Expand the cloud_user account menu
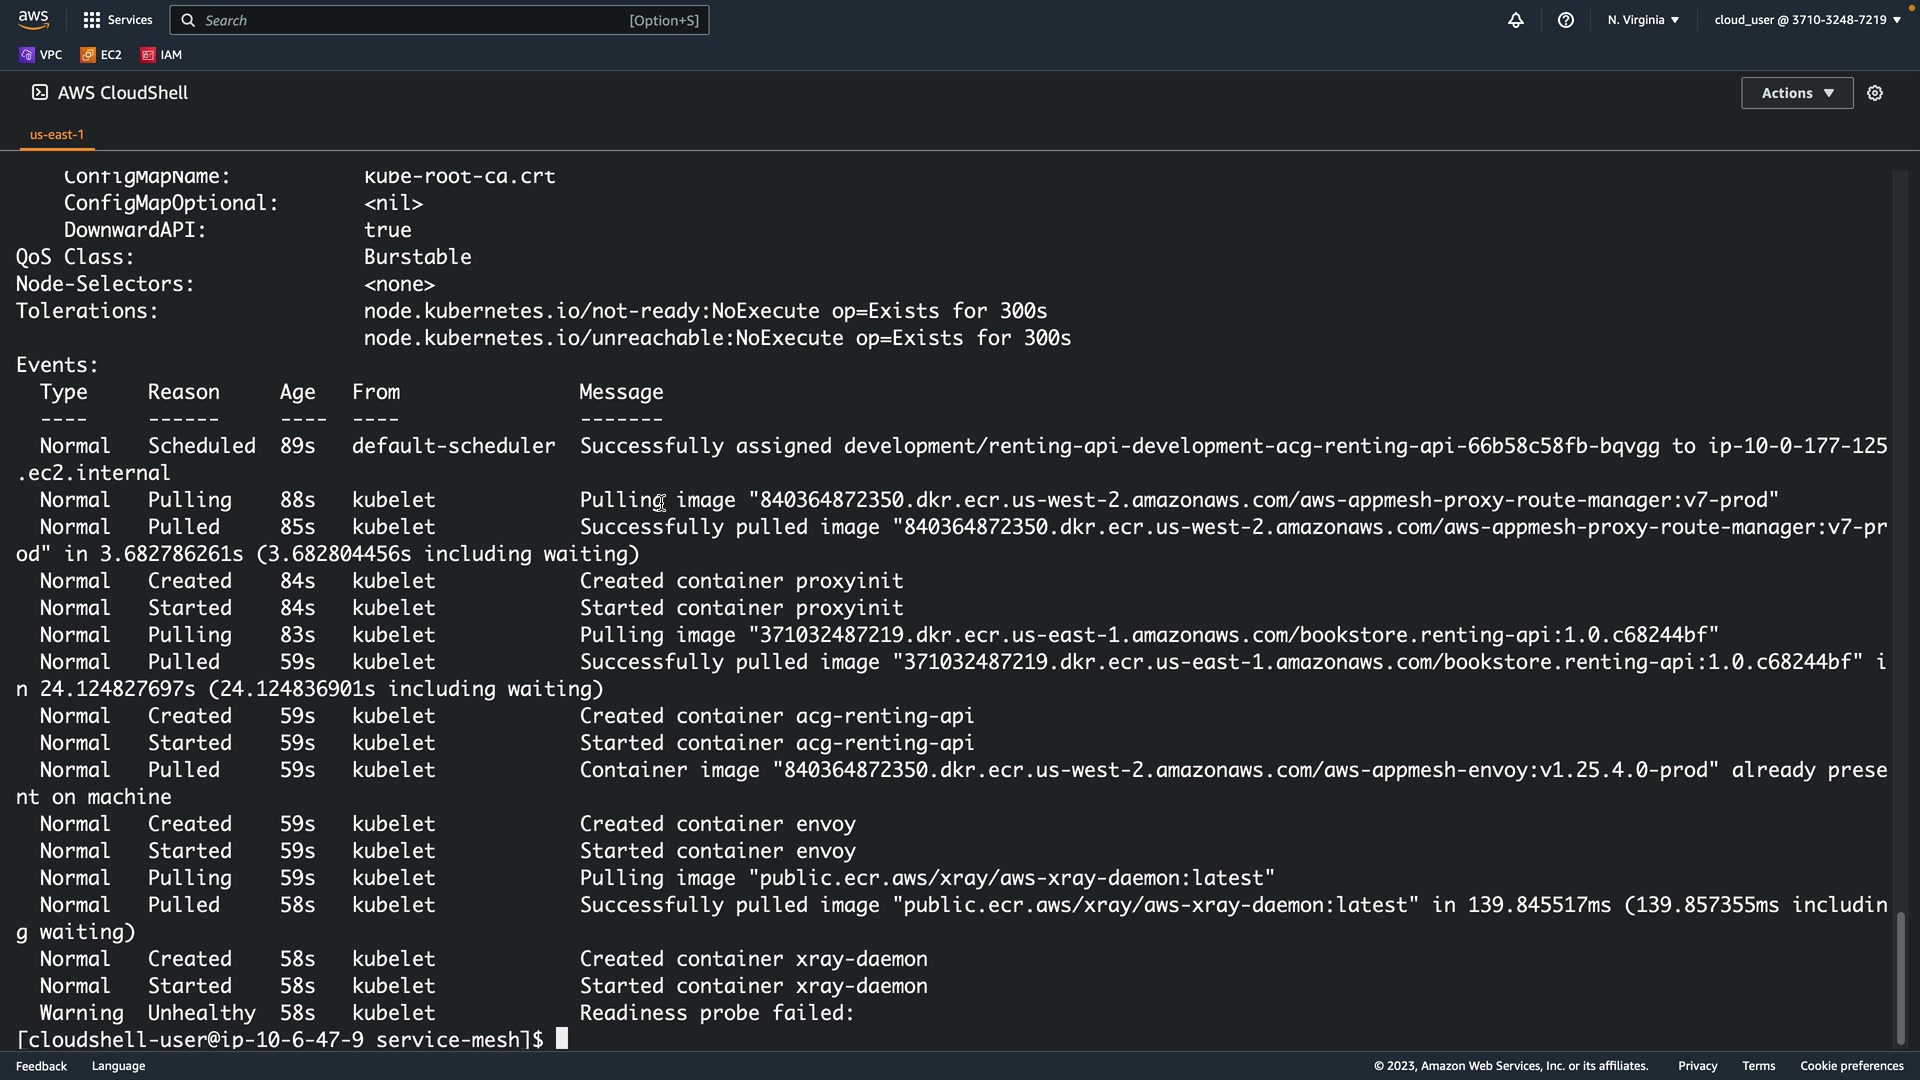 [1807, 20]
